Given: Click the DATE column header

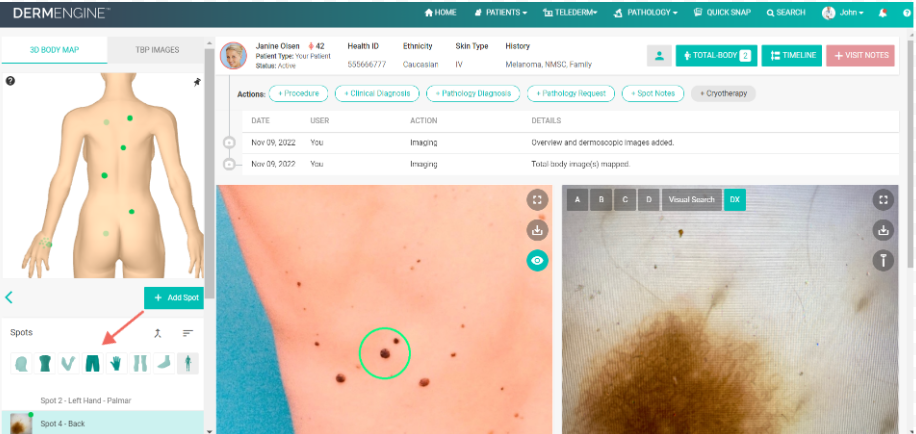Looking at the screenshot, I should 260,121.
